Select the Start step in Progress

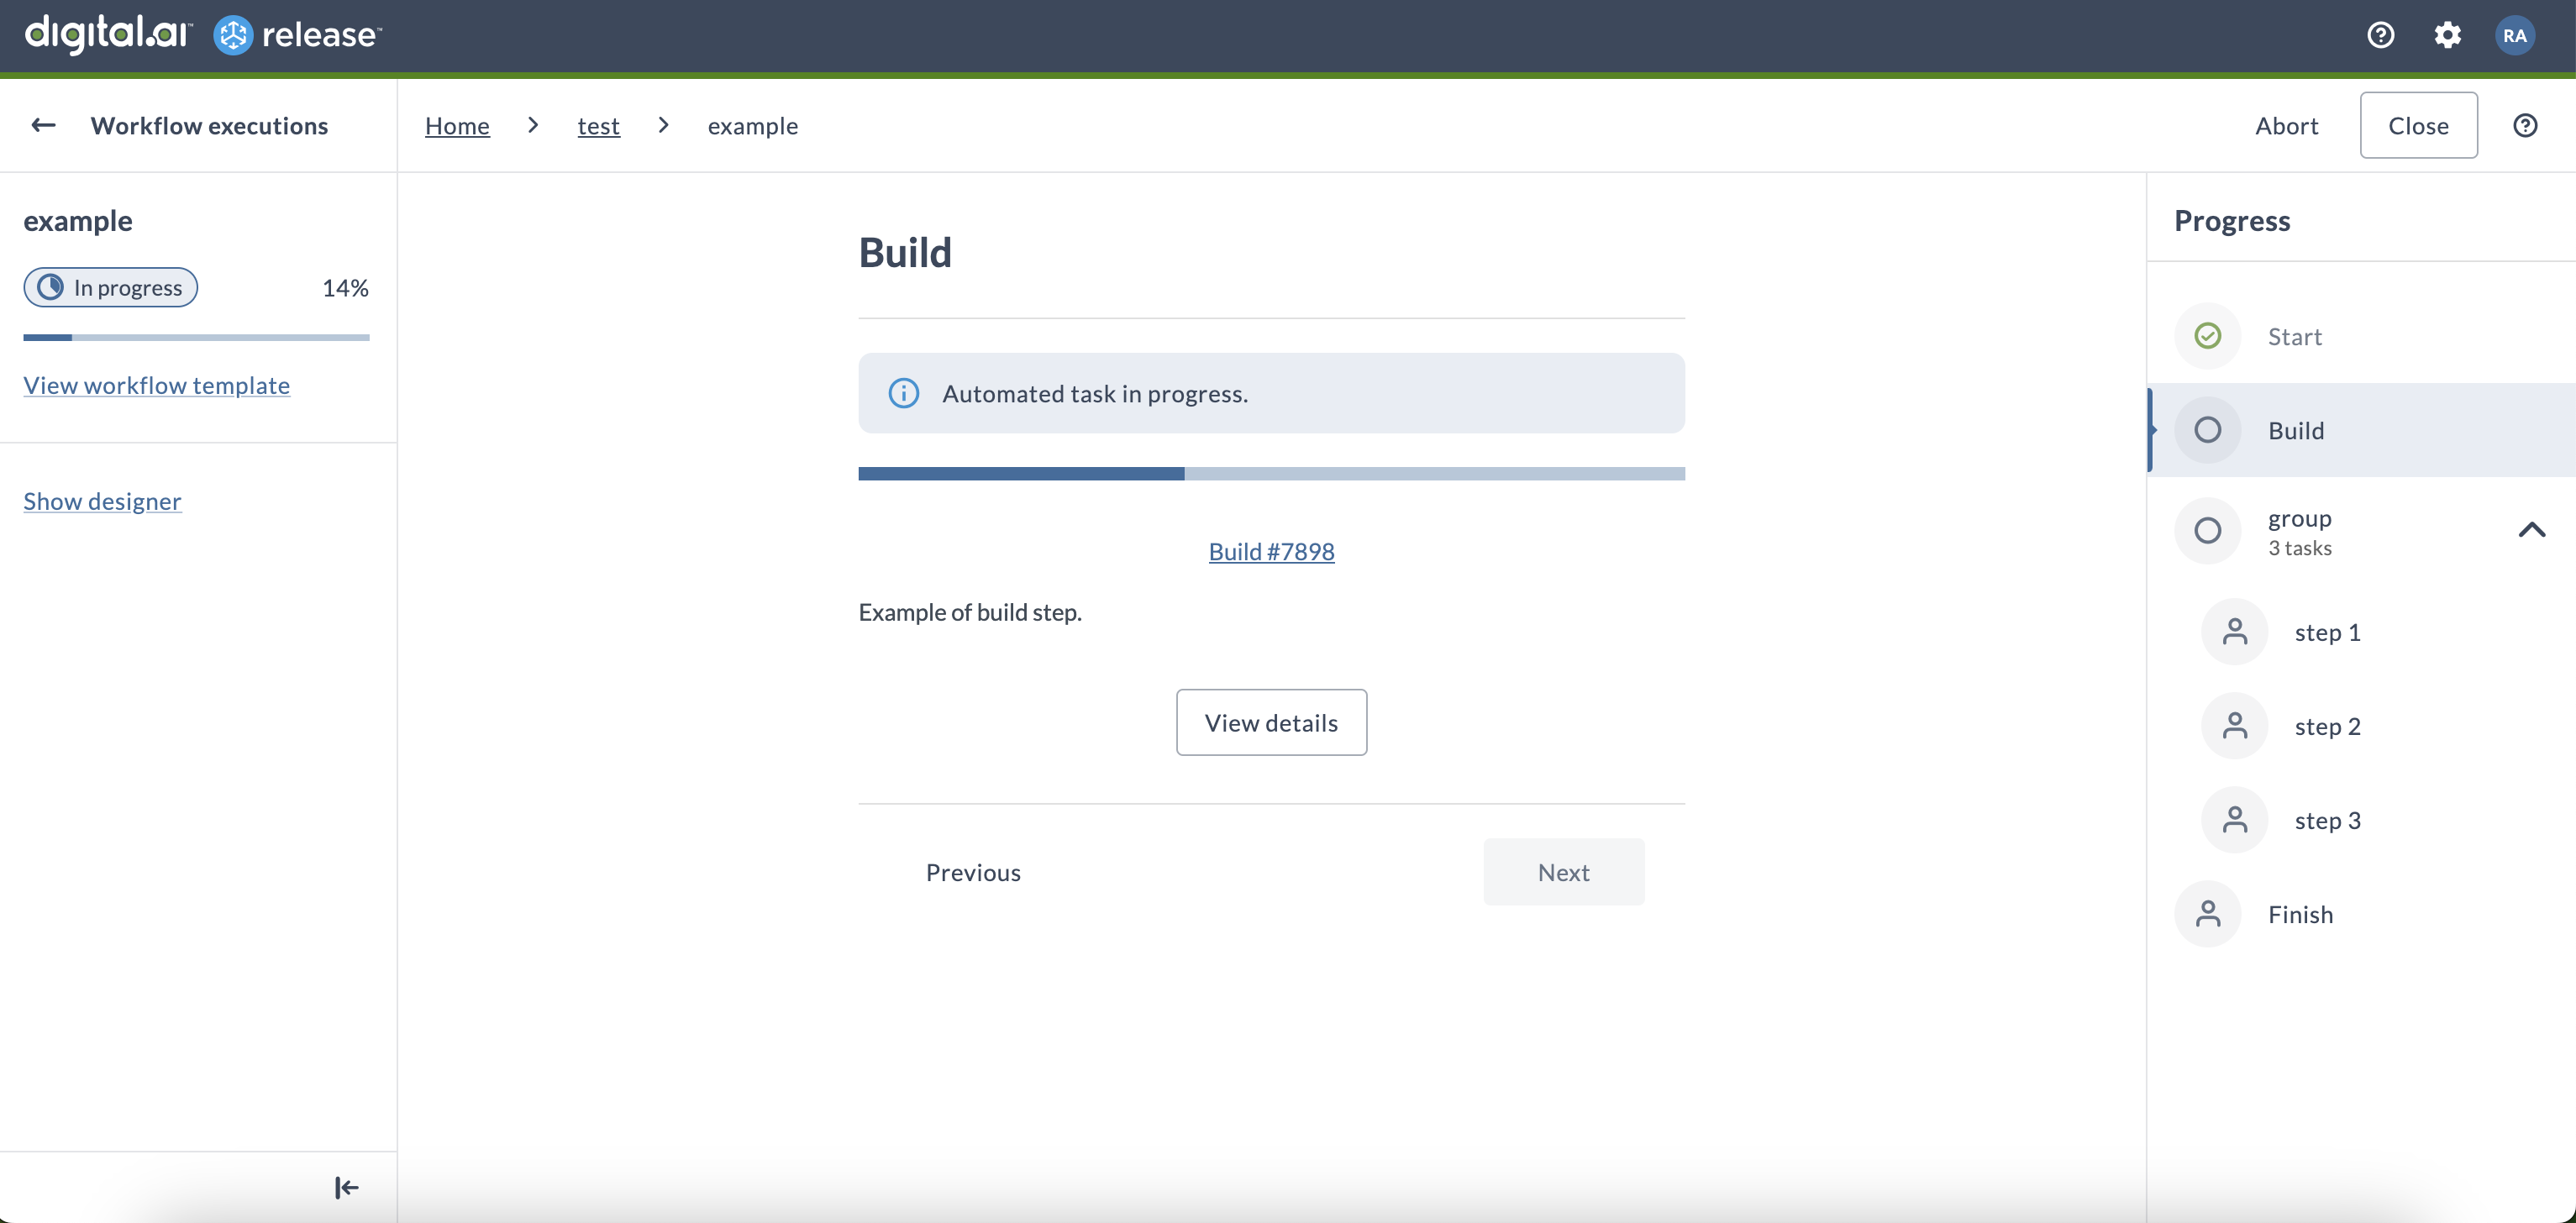click(2295, 336)
